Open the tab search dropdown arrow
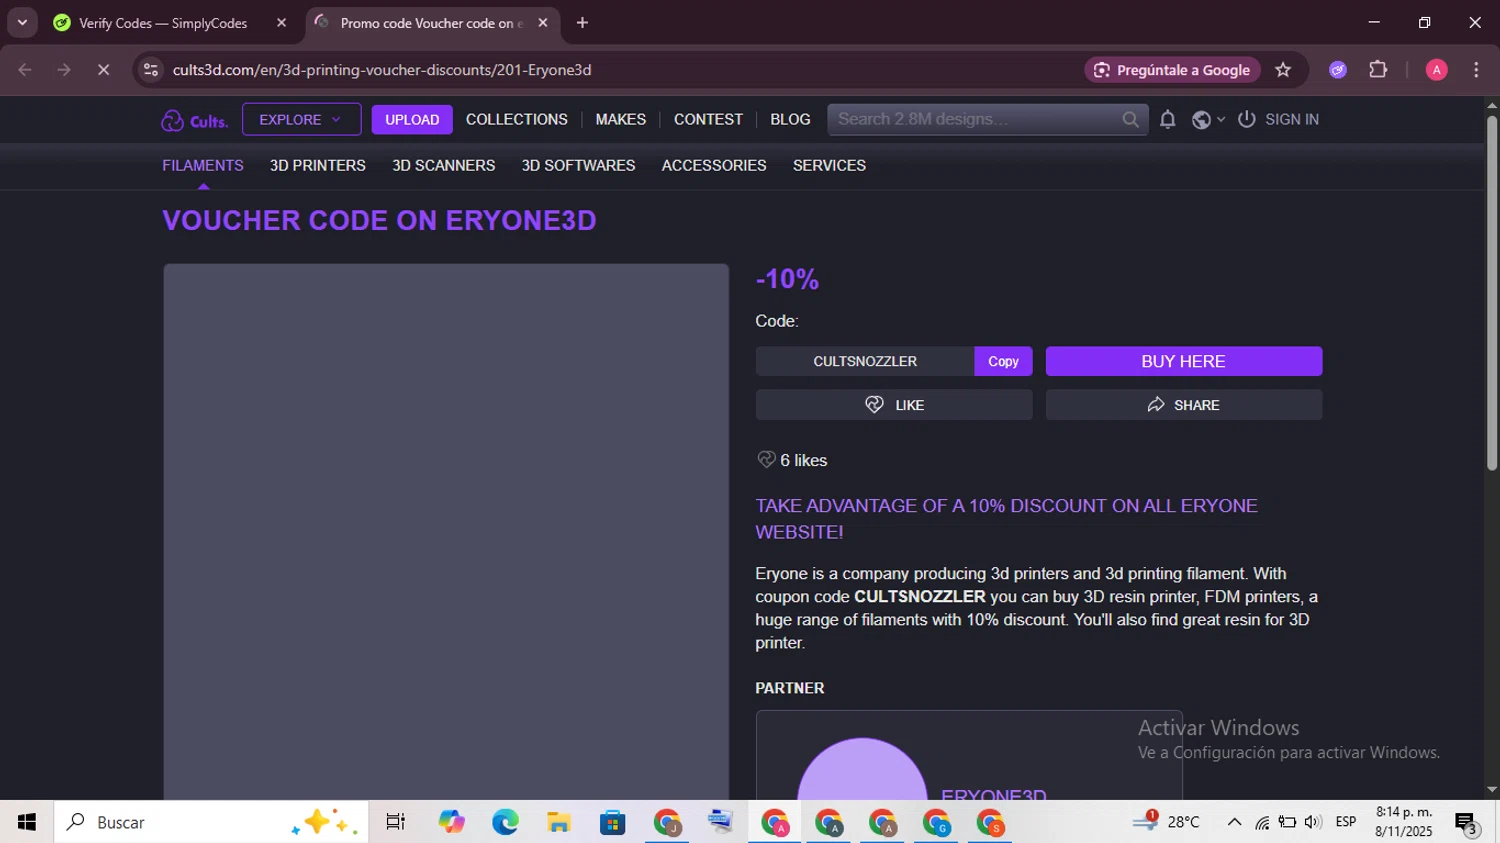 pos(22,22)
